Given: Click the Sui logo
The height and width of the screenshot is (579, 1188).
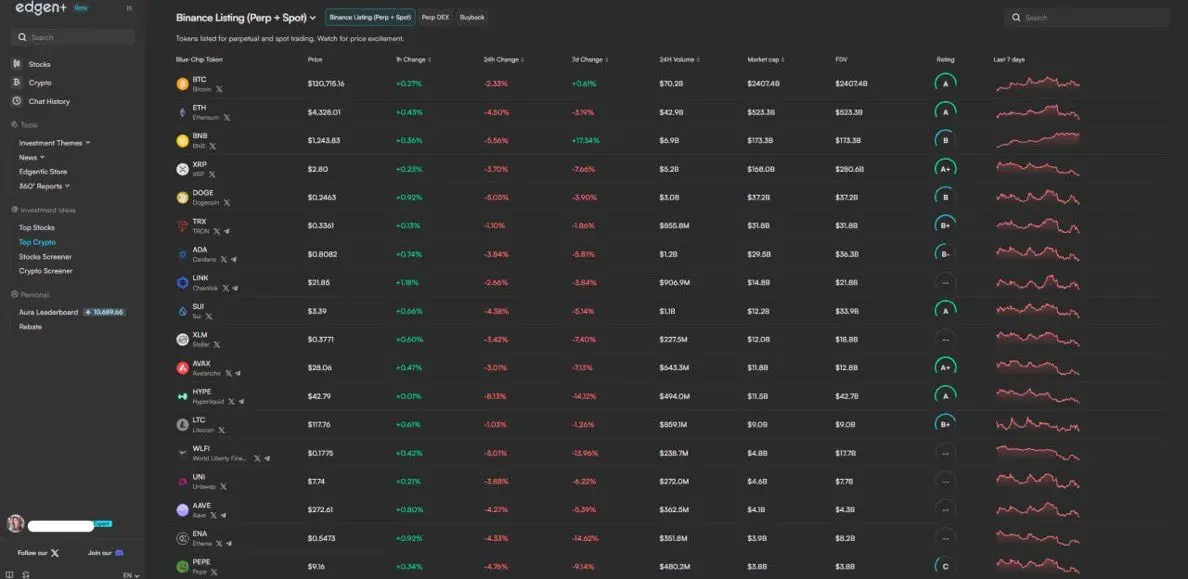Looking at the screenshot, I should point(182,311).
